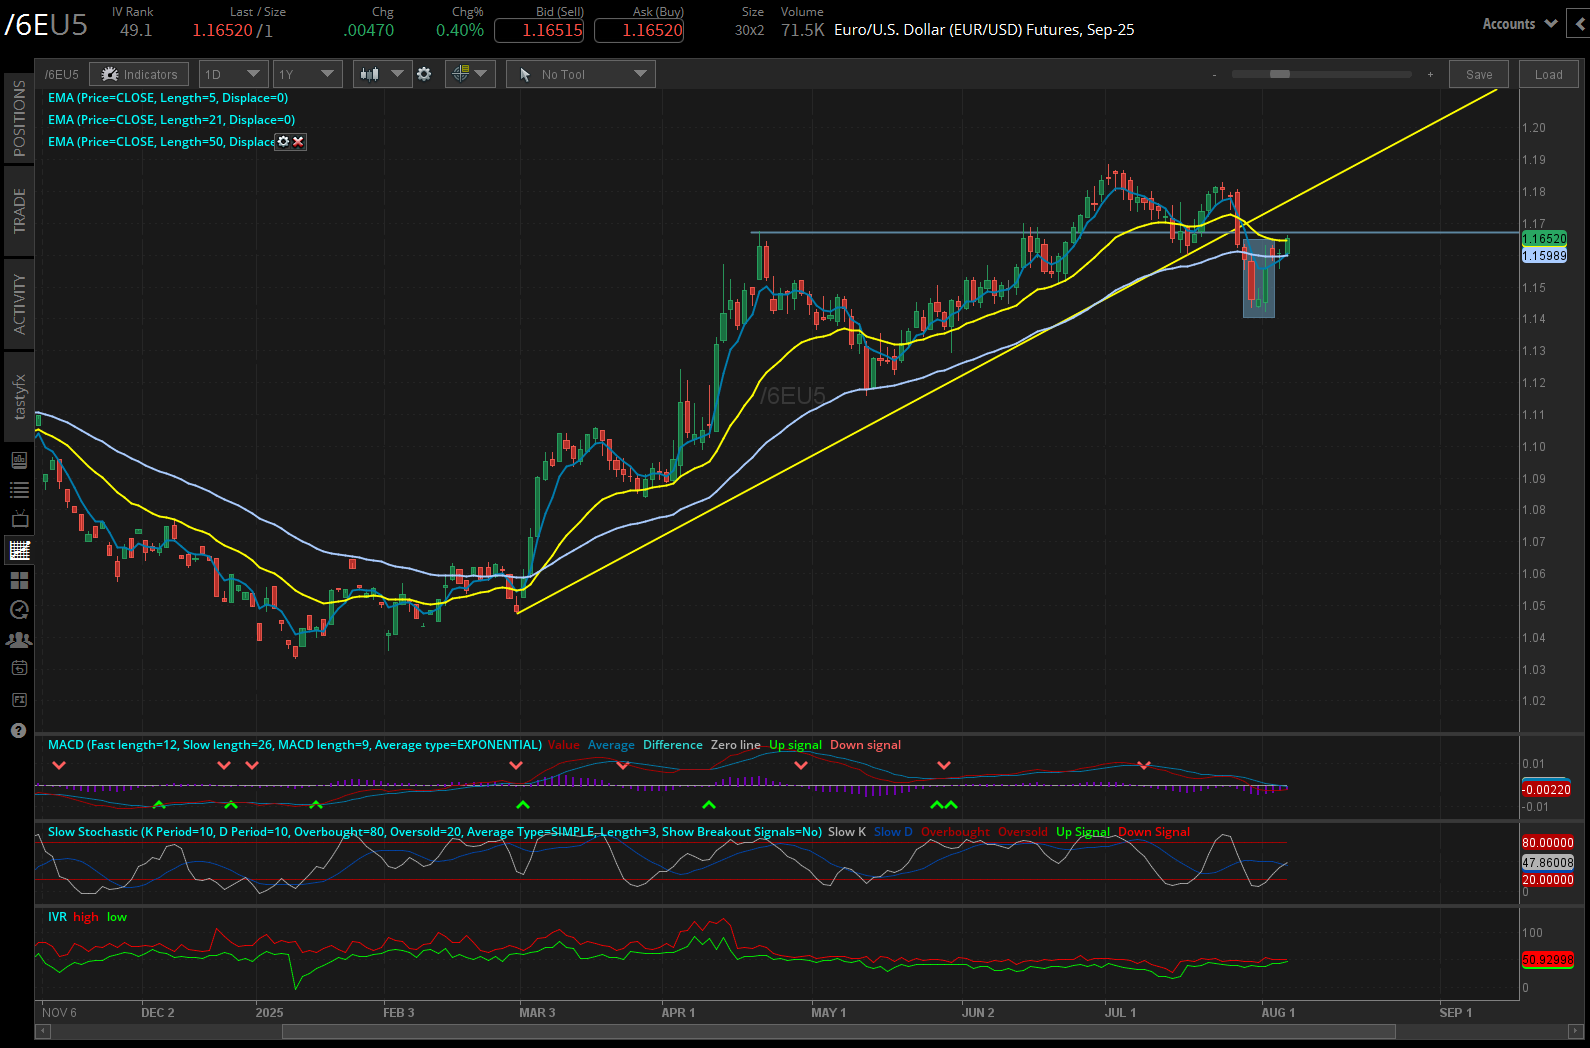Click the Load chart button
Image resolution: width=1590 pixels, height=1048 pixels.
click(x=1548, y=74)
